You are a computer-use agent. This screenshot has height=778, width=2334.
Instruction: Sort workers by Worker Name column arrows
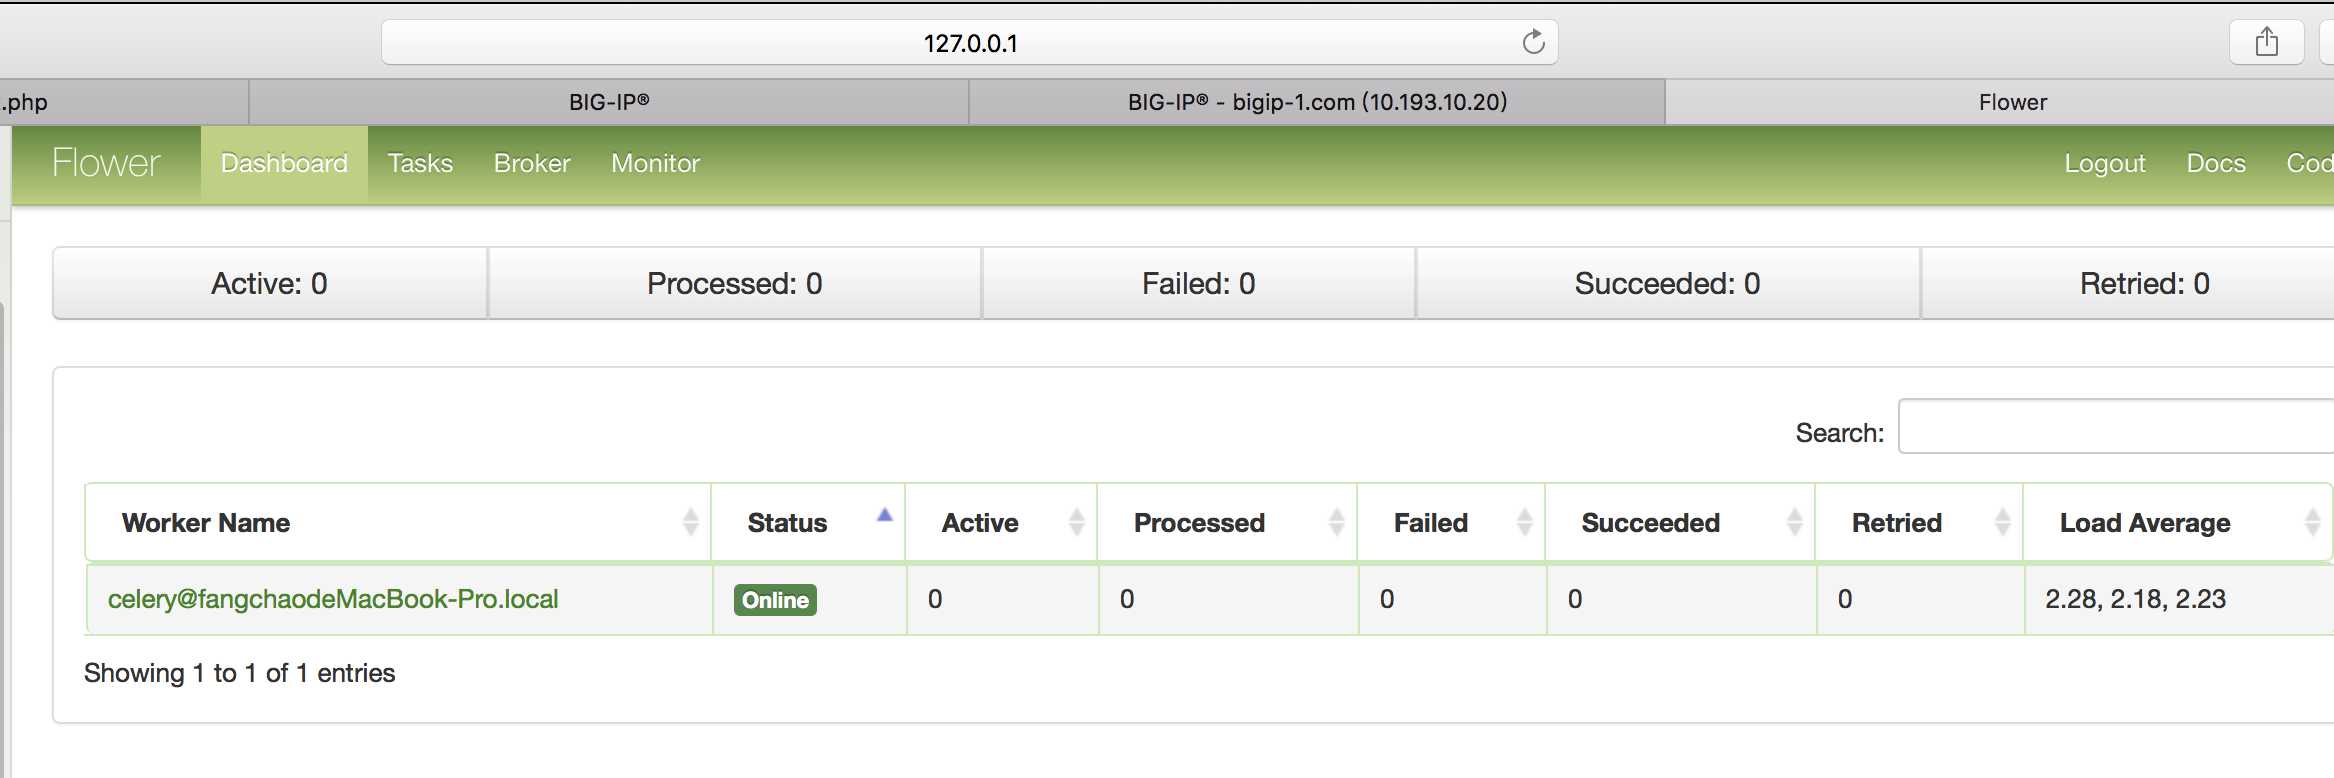tap(690, 522)
